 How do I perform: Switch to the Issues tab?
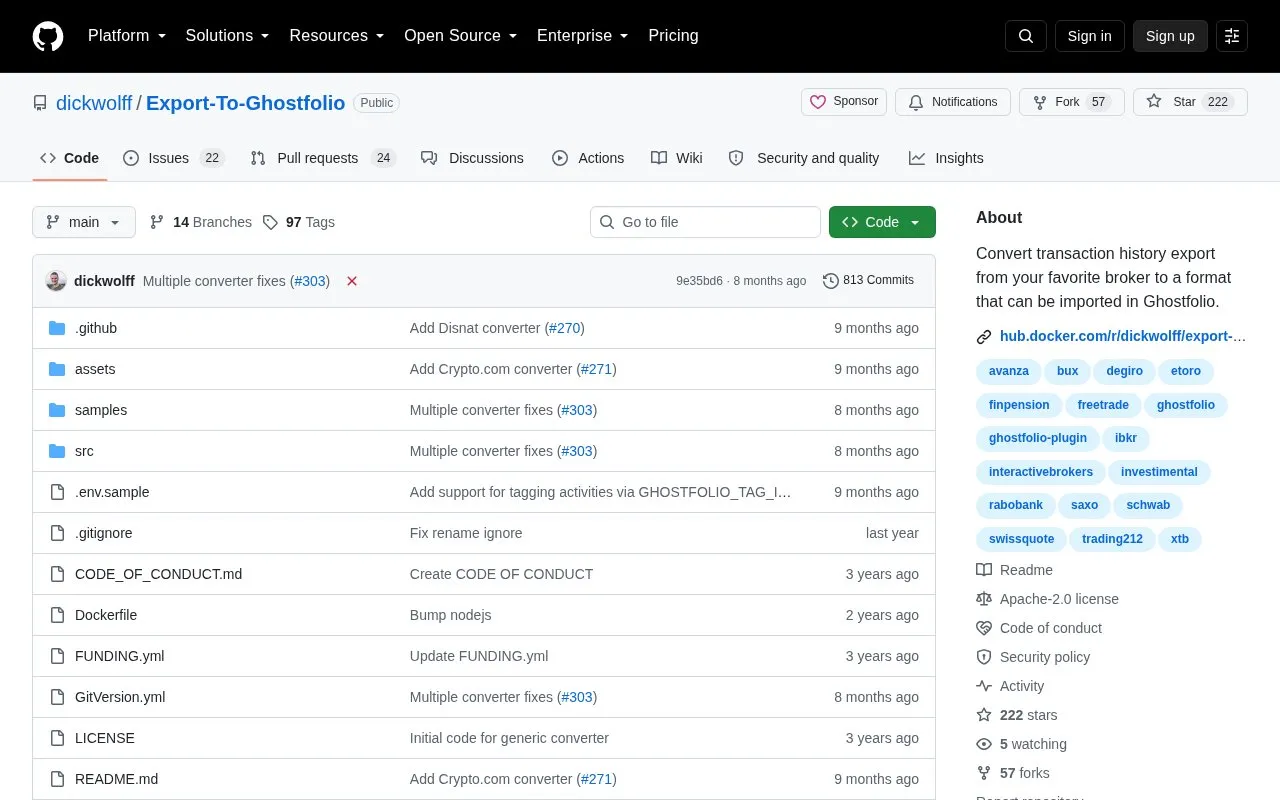point(174,158)
